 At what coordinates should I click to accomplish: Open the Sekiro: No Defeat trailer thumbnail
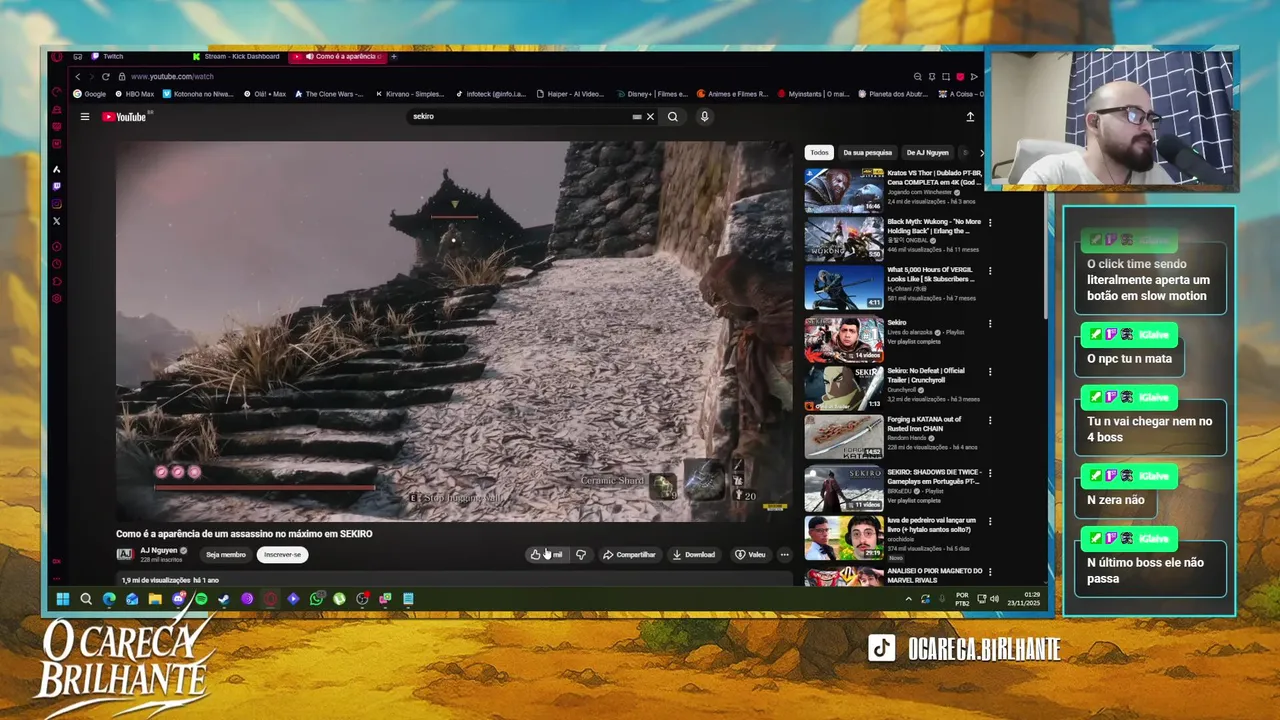(x=844, y=390)
